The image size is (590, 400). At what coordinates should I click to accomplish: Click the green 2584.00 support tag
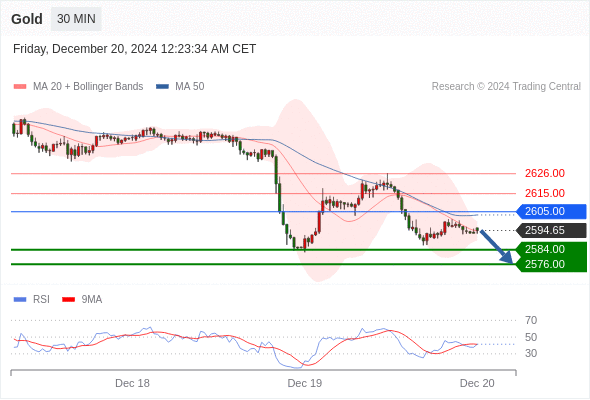[x=551, y=249]
